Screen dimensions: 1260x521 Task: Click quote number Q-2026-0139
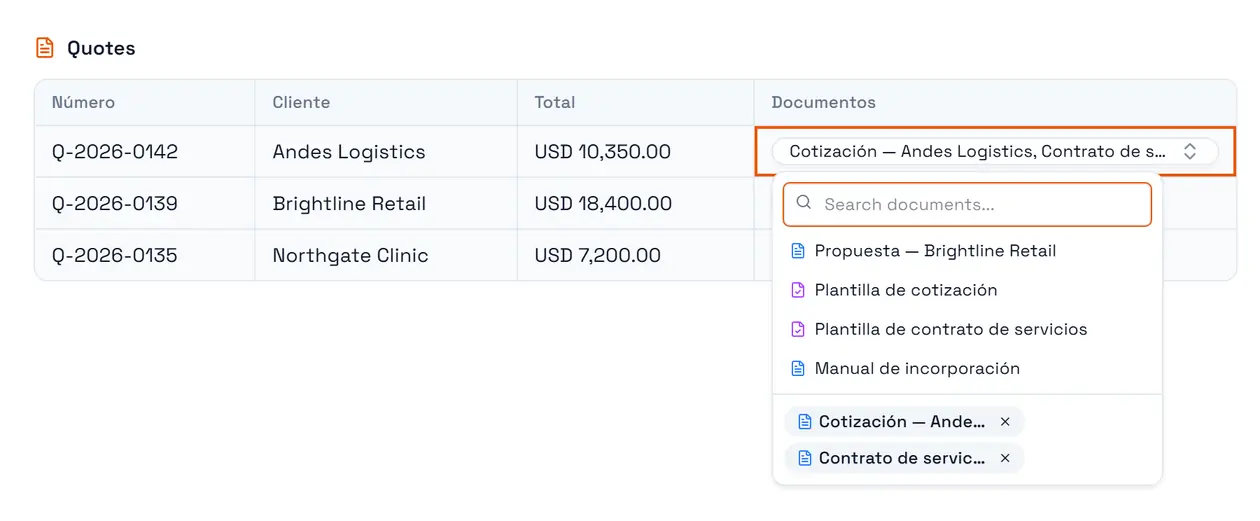click(x=115, y=204)
